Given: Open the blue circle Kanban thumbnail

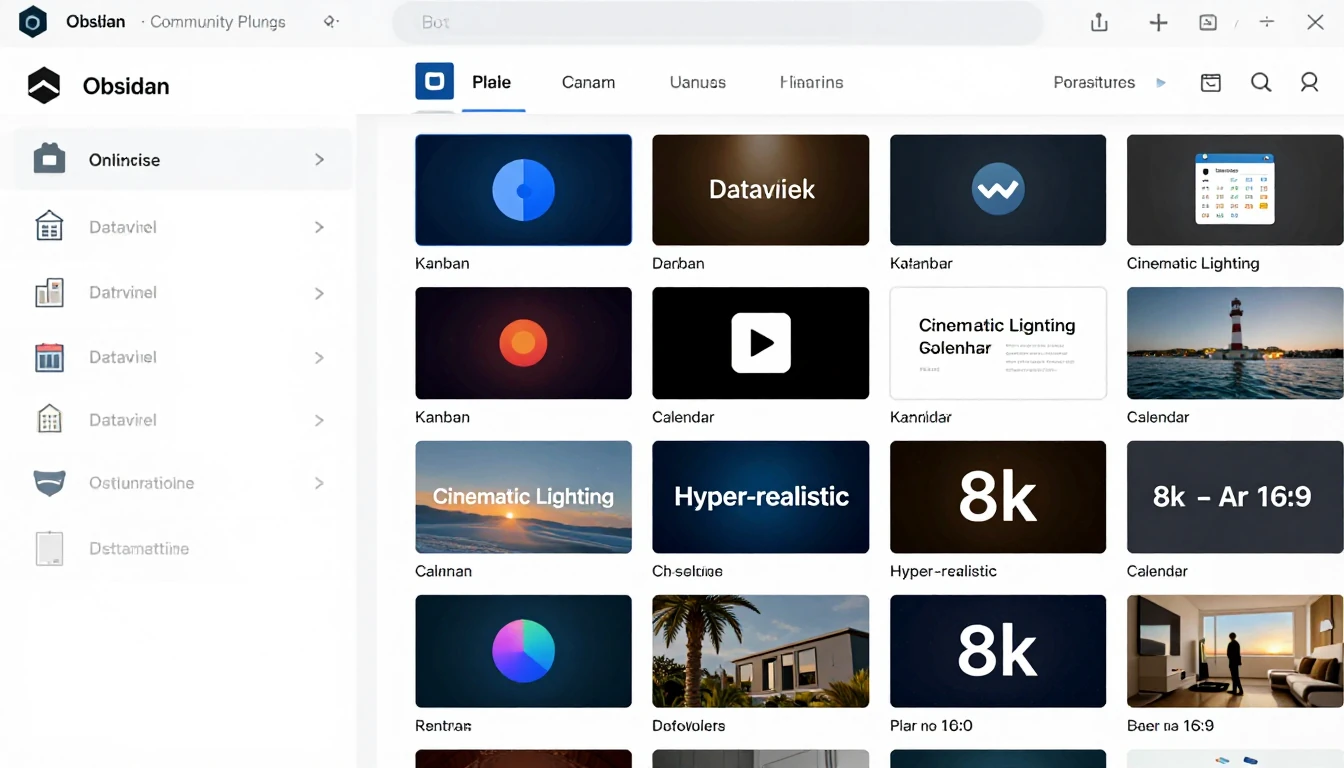Looking at the screenshot, I should [523, 190].
